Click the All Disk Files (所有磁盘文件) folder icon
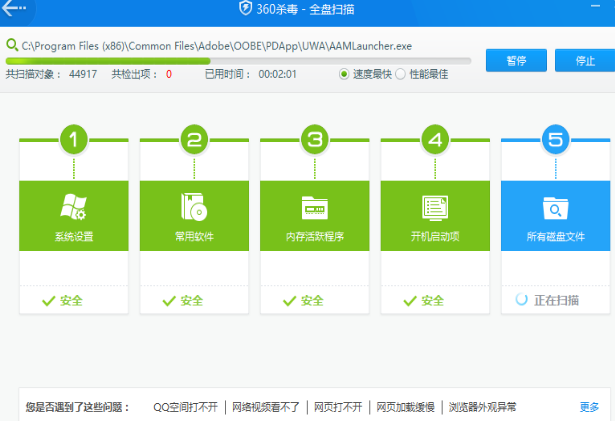 click(x=555, y=208)
